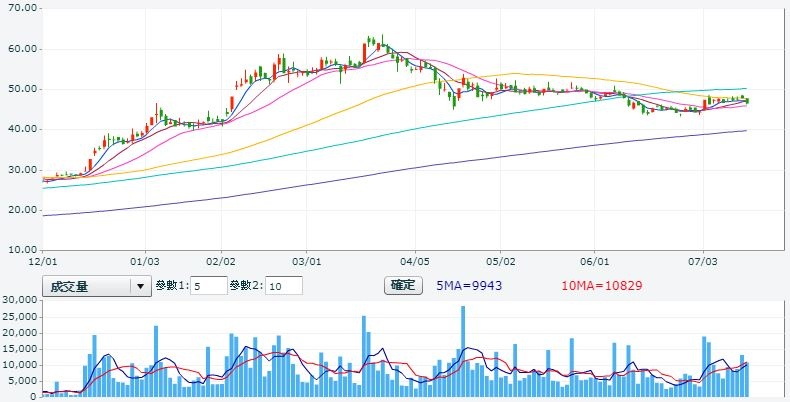Click the 10,000 volume axis label
This screenshot has width=790, height=402.
tap(20, 365)
